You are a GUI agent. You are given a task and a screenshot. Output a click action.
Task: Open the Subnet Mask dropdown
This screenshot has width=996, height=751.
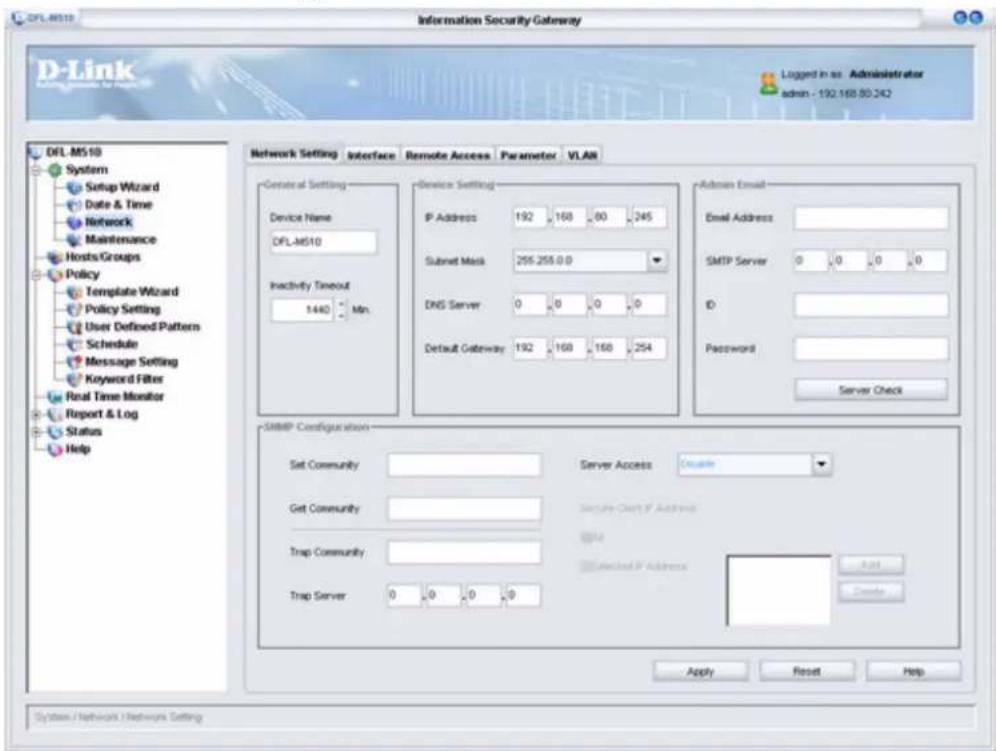[x=657, y=260]
